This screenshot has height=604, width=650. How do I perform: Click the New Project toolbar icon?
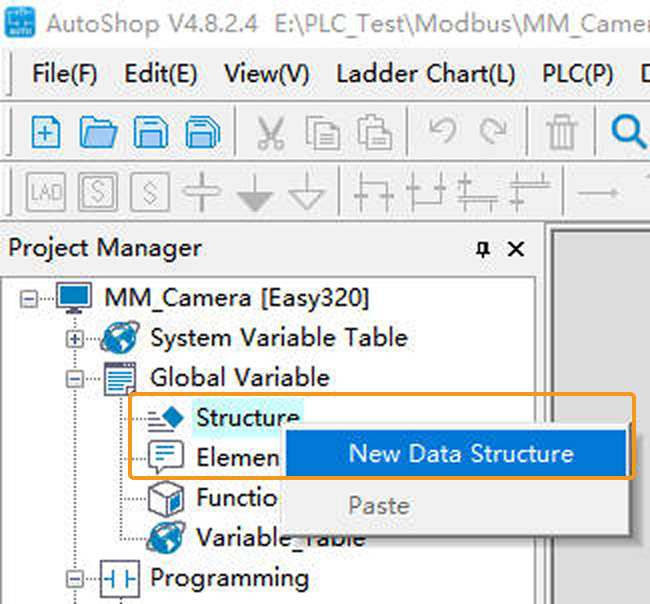46,131
